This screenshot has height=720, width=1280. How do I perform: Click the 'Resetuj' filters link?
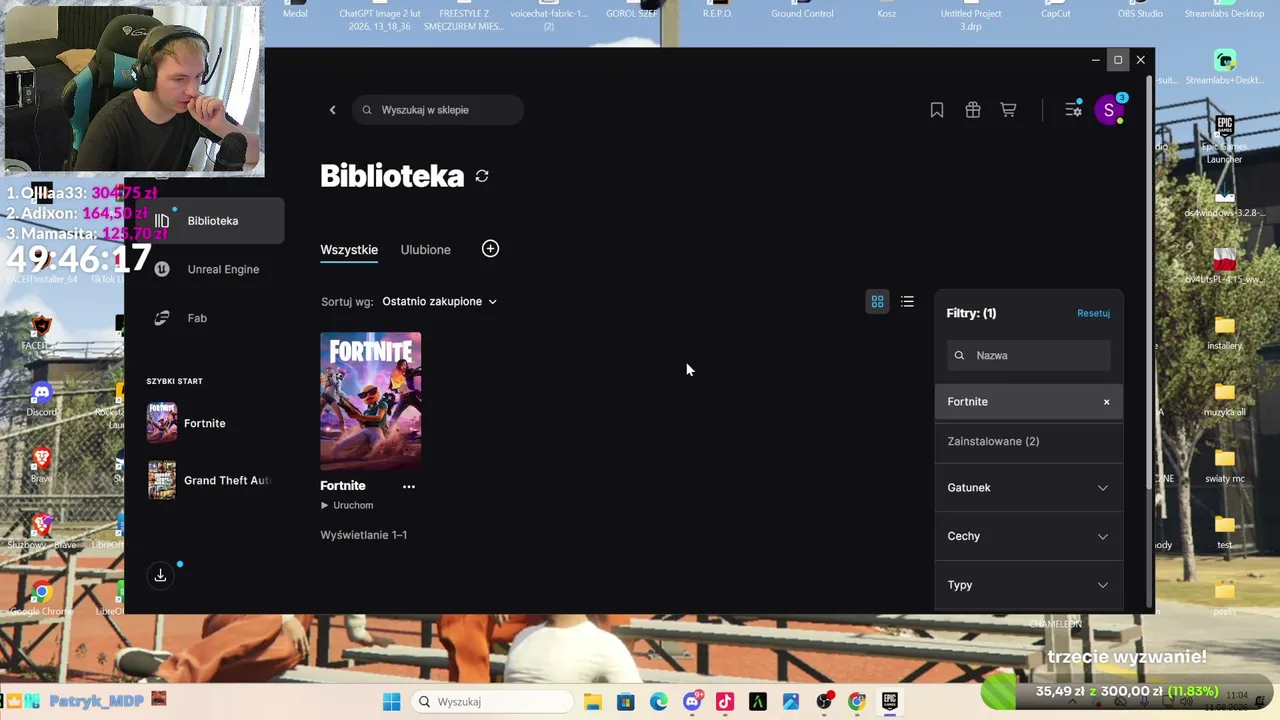1093,313
